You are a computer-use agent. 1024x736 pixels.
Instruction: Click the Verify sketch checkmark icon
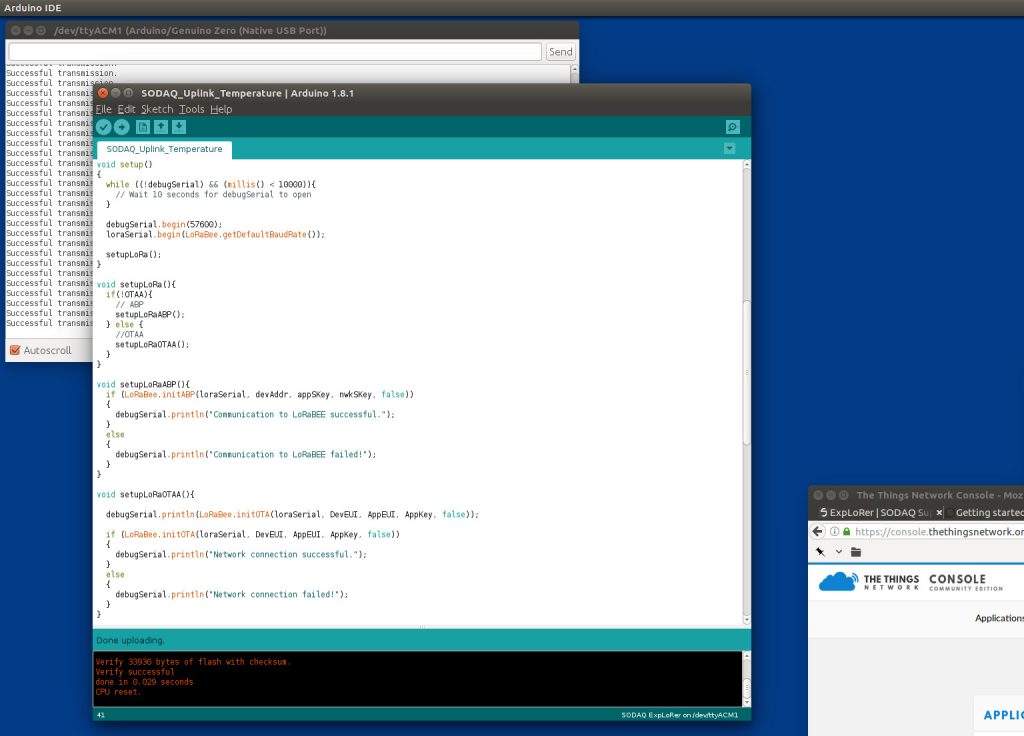(104, 127)
